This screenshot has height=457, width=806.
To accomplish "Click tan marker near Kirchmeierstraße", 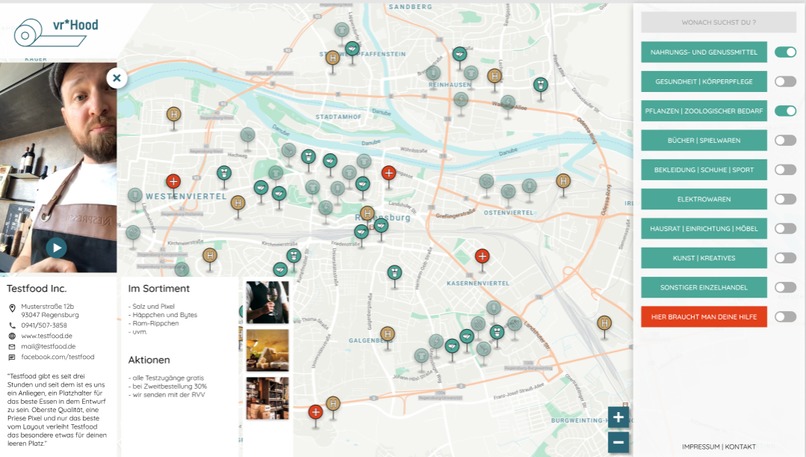I will click(209, 255).
